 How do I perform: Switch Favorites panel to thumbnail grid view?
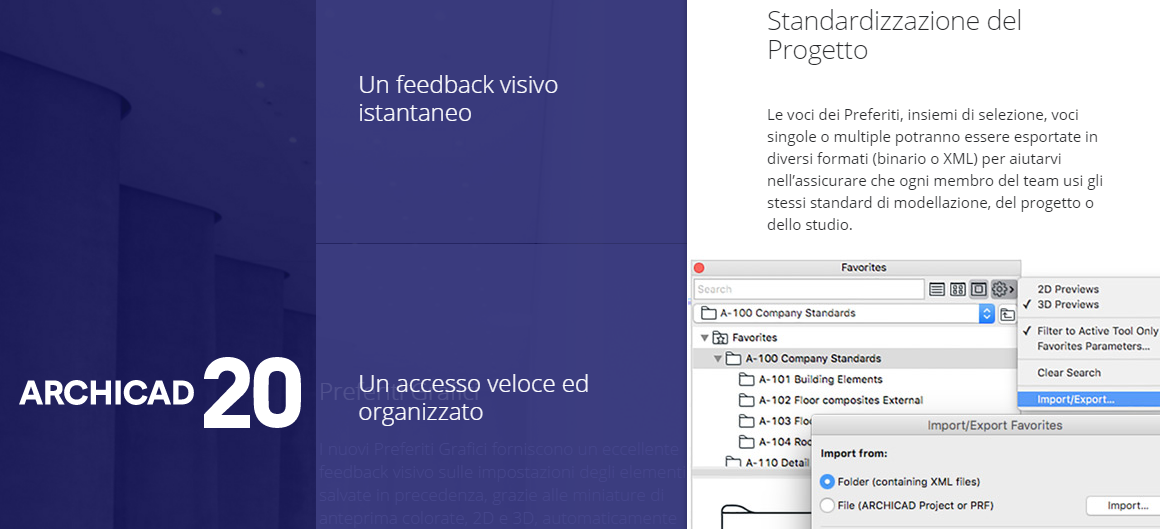957,289
